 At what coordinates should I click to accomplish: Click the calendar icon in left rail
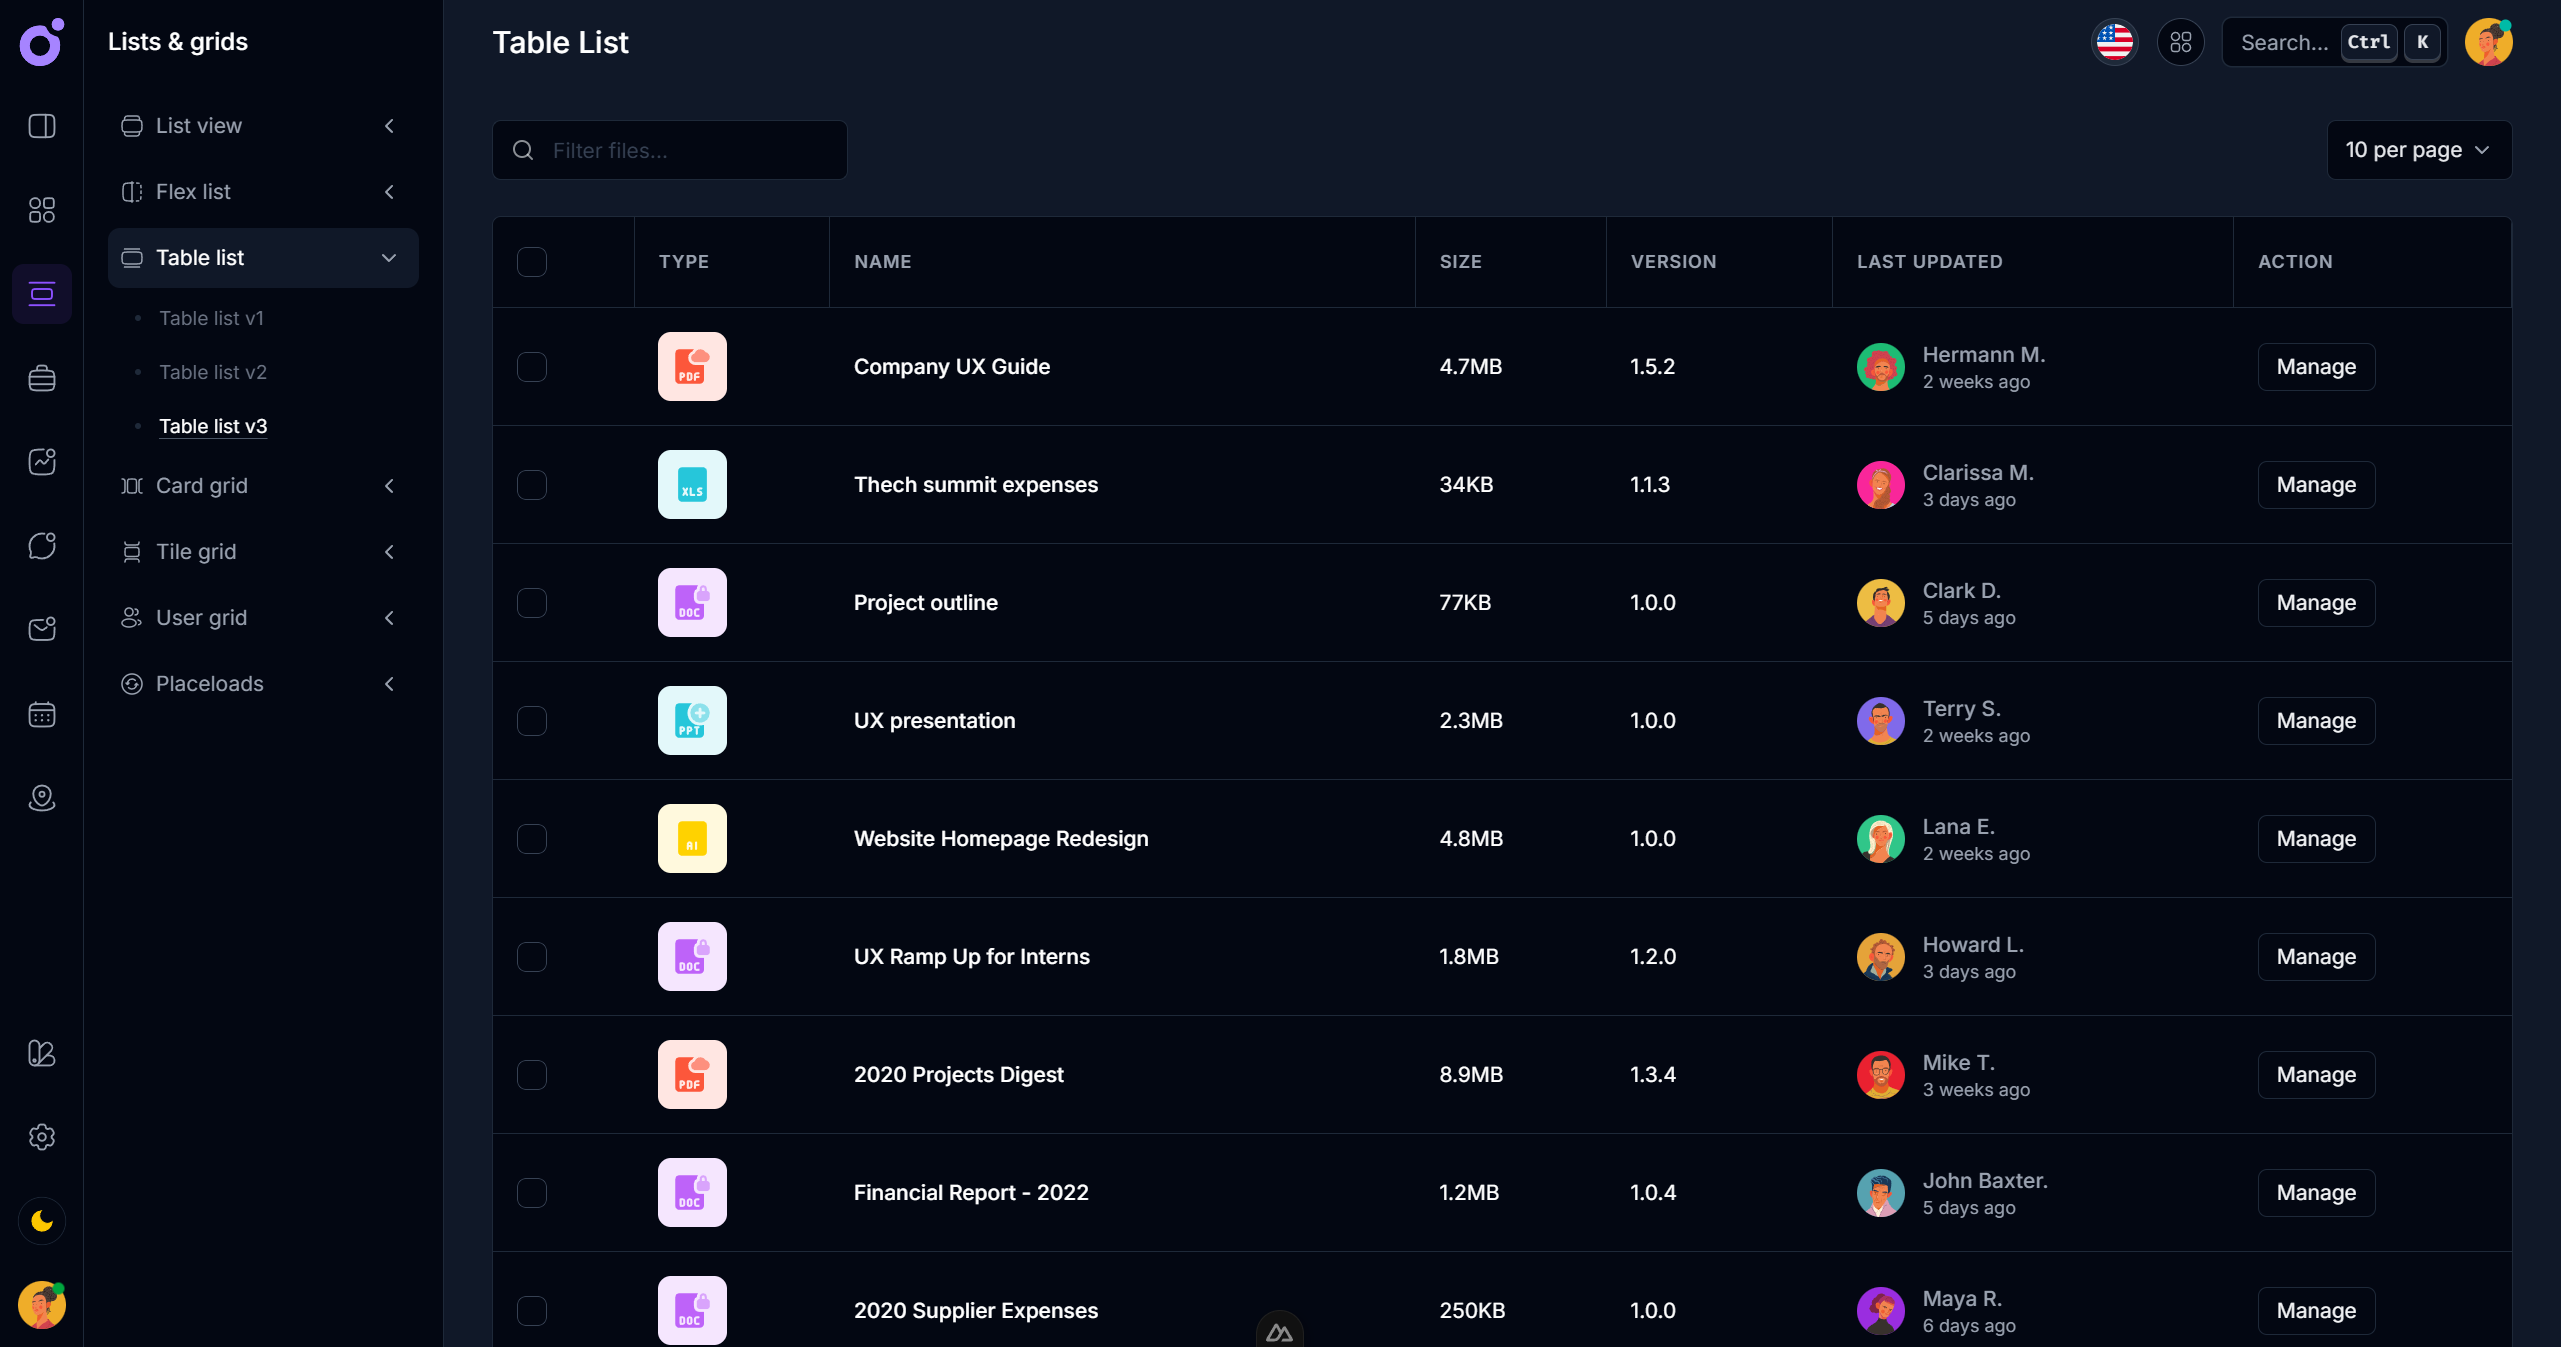pyautogui.click(x=42, y=714)
